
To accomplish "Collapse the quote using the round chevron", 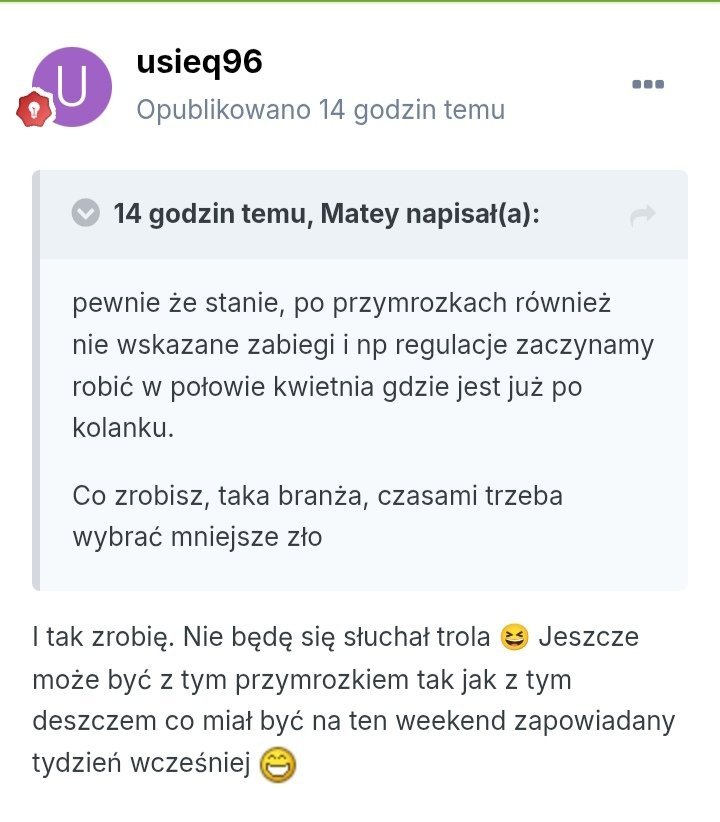I will (x=86, y=213).
